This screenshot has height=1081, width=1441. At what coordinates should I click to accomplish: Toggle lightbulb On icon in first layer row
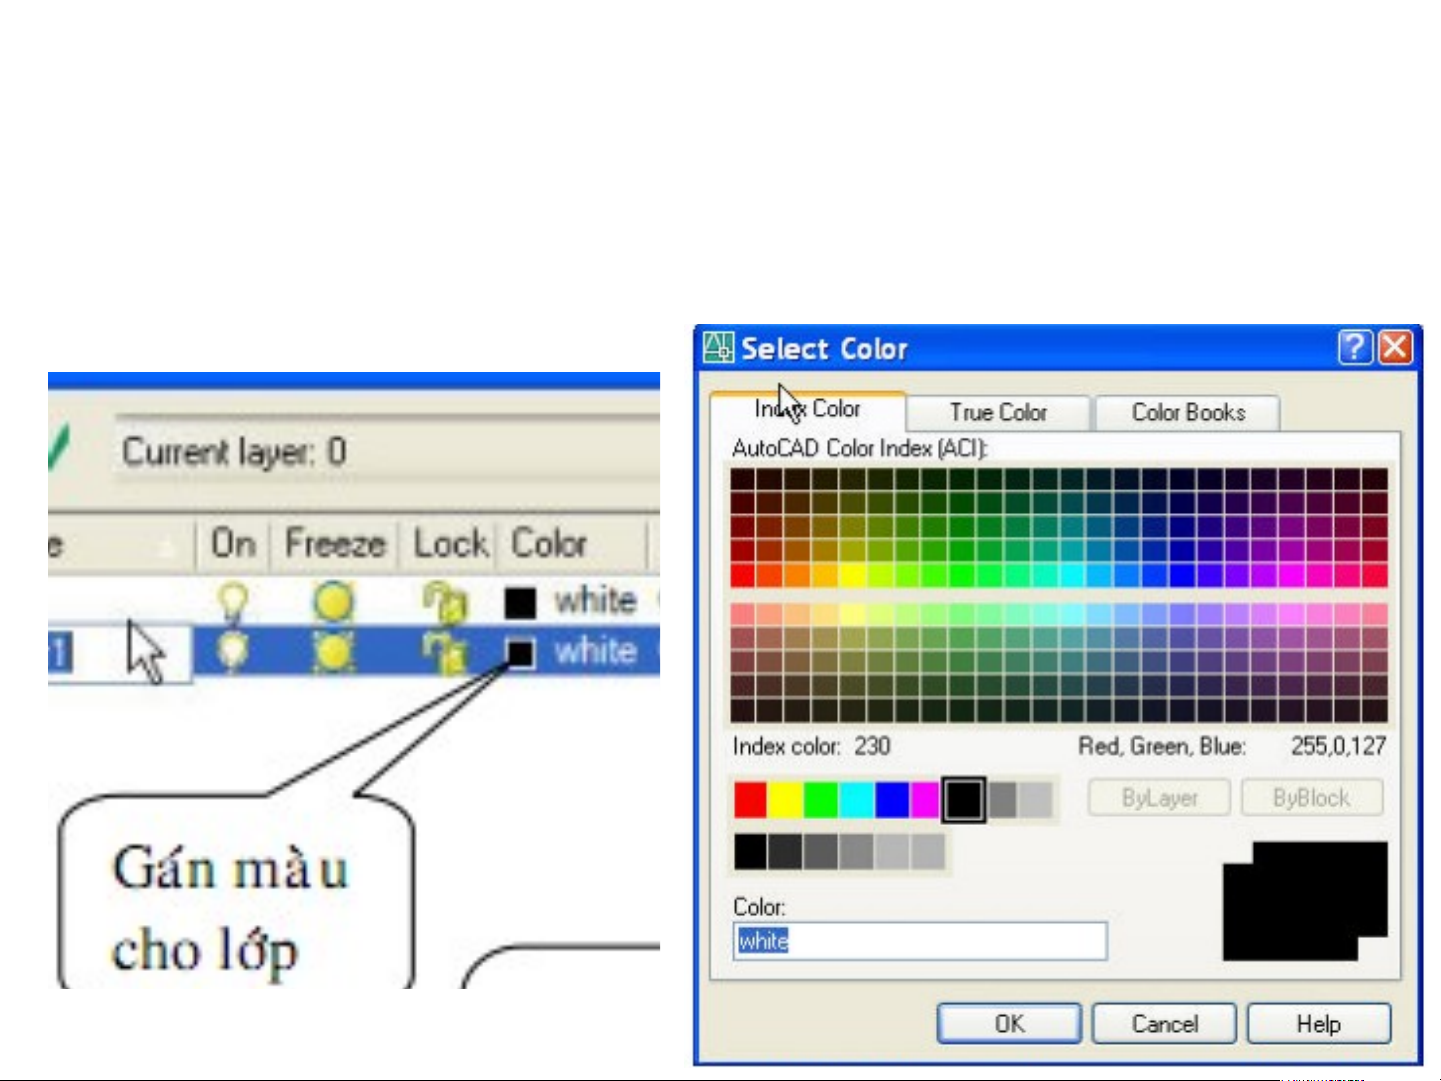(232, 601)
